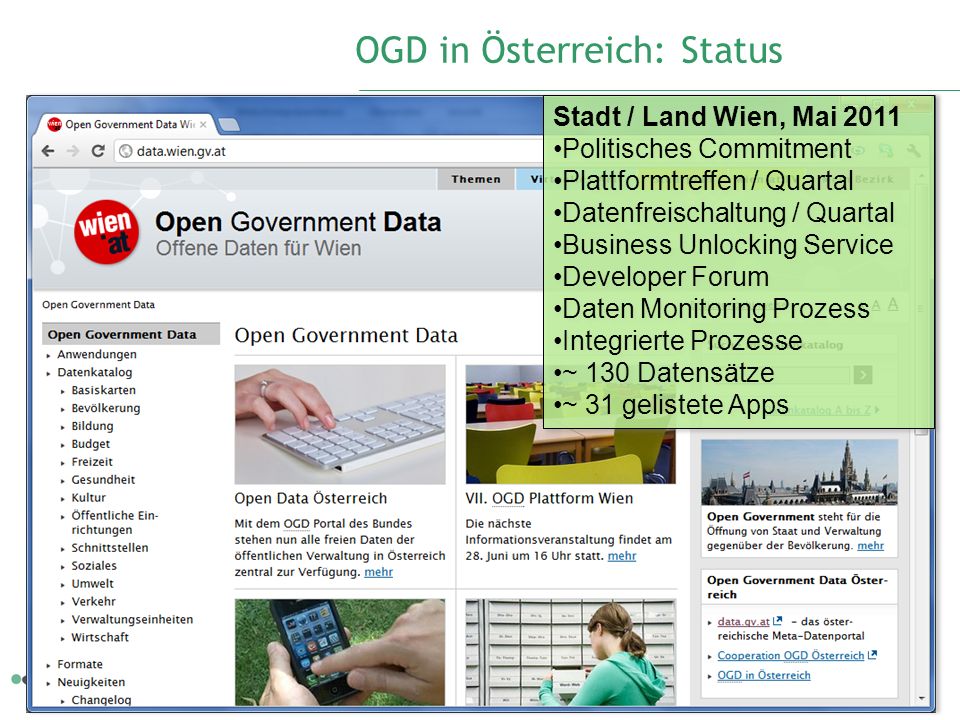The image size is (960, 720).
Task: Select the Soziales category
Action: coord(94,566)
